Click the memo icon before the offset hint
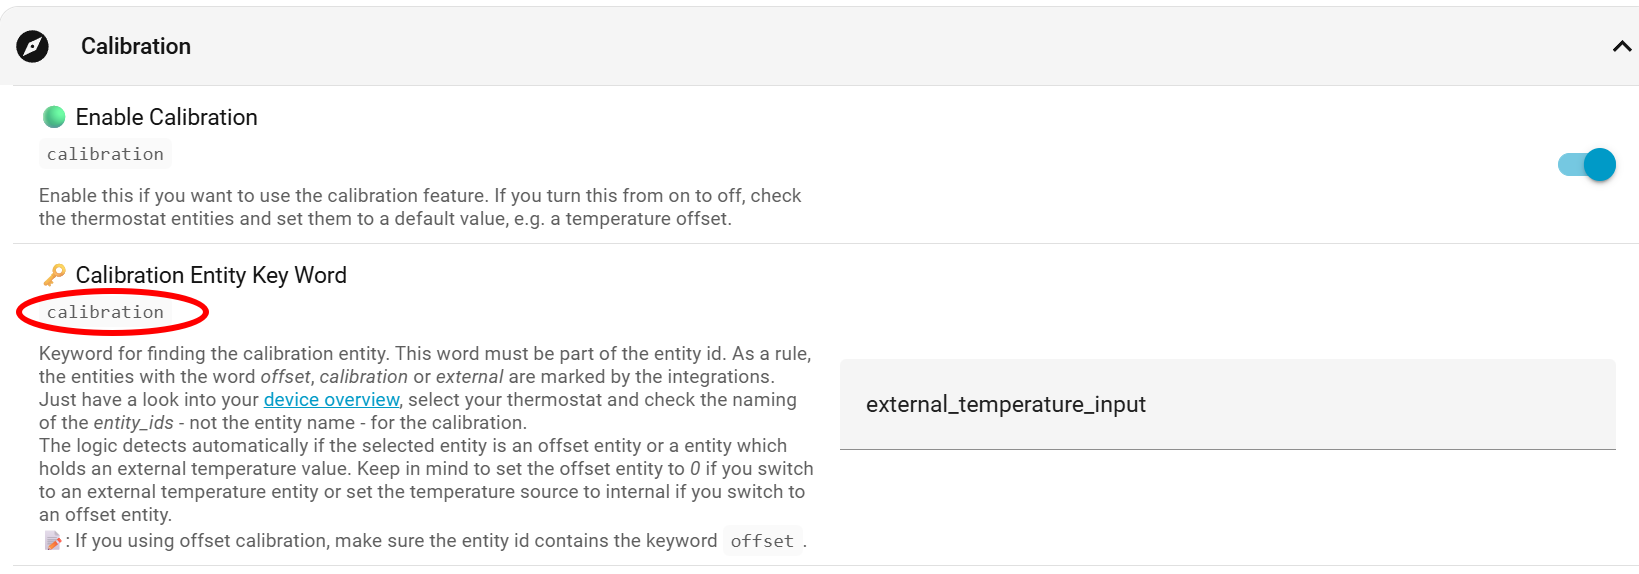1639x574 pixels. (x=52, y=541)
